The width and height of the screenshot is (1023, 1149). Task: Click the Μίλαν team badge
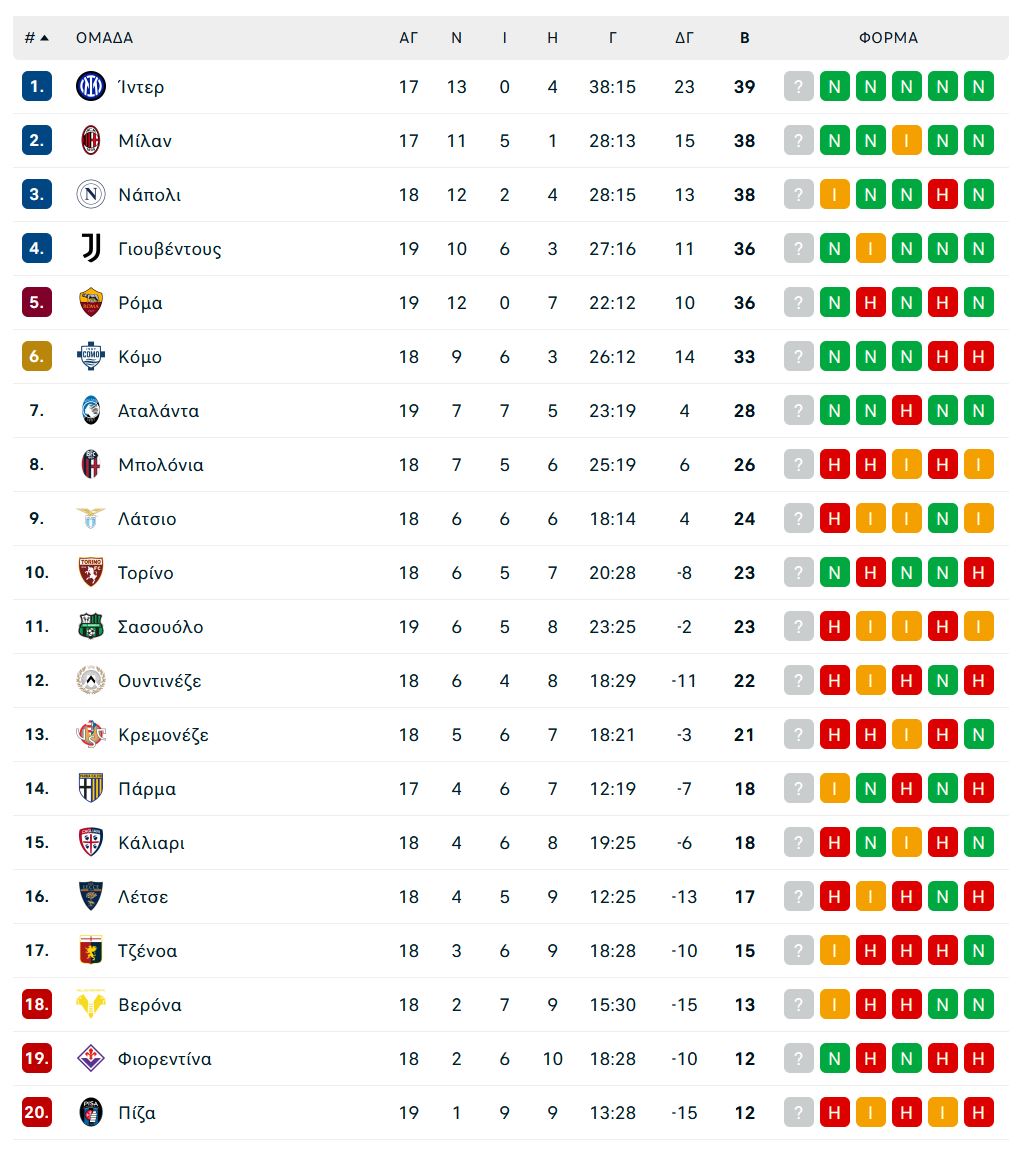point(91,140)
